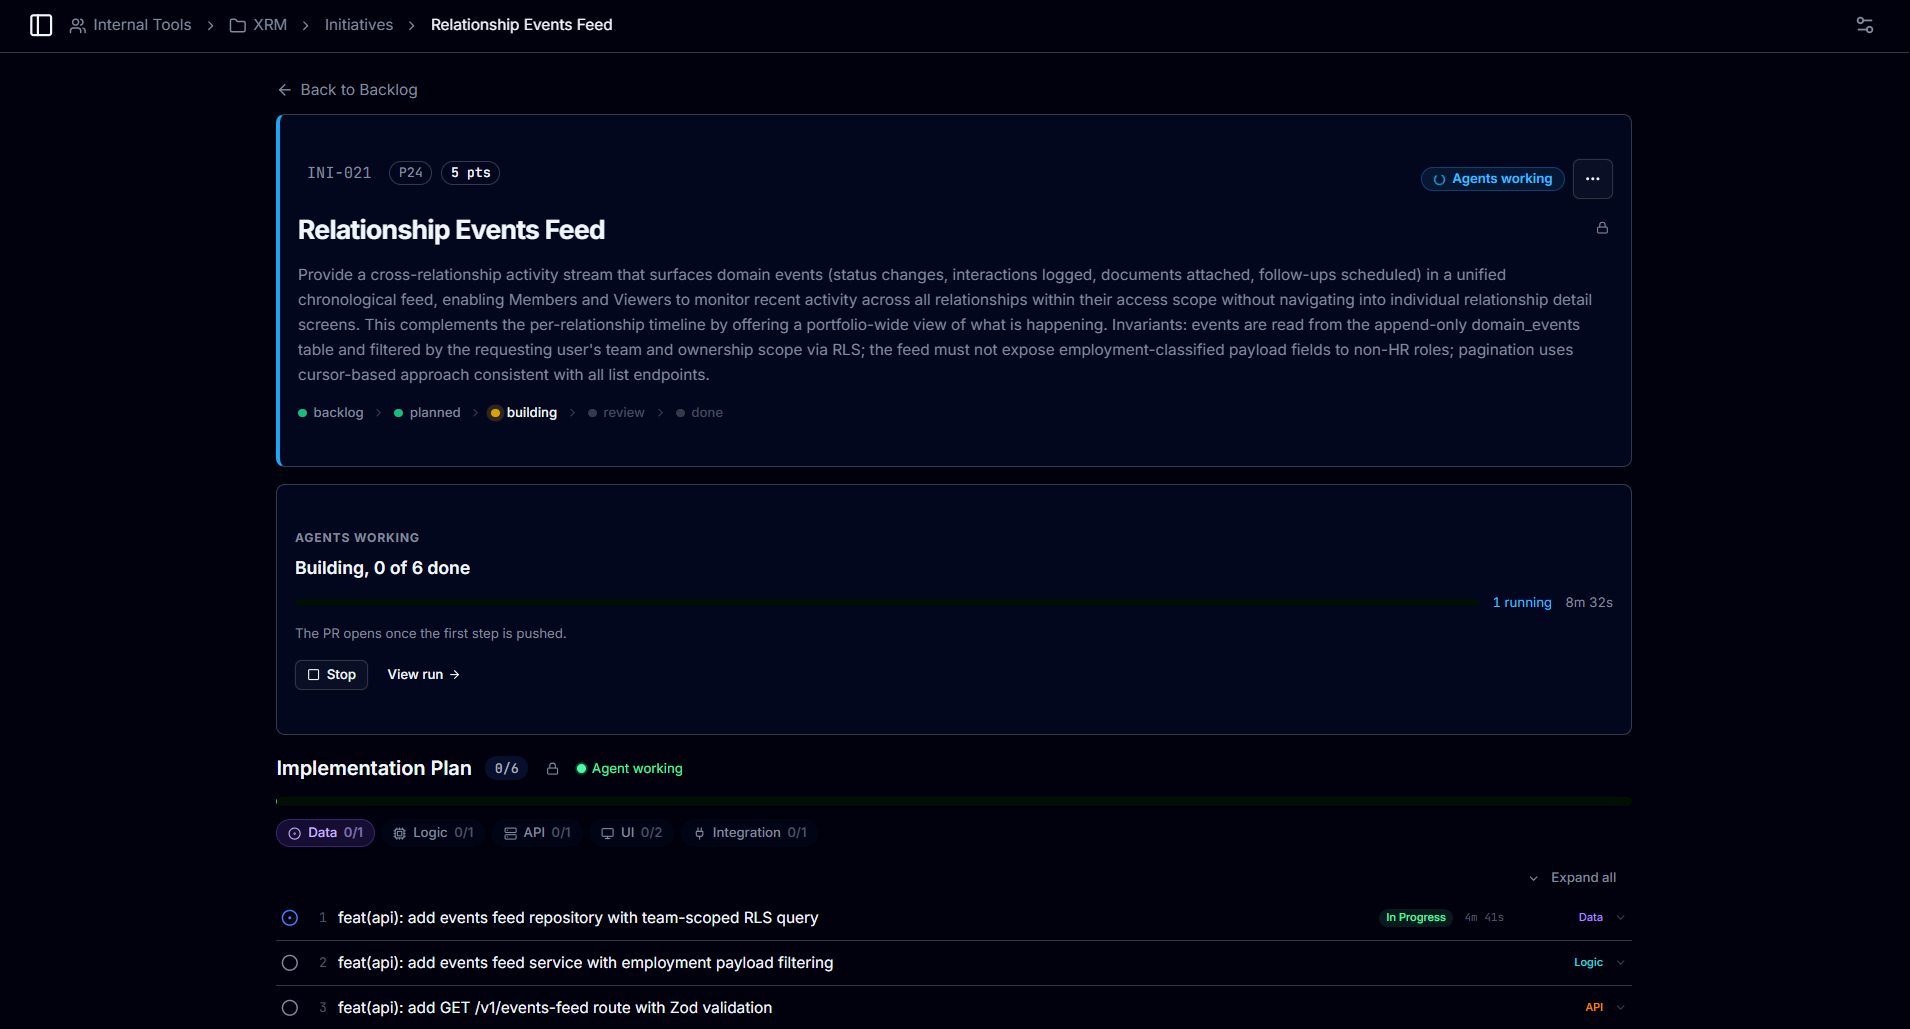
Task: Go Back to Backlog
Action: [348, 90]
